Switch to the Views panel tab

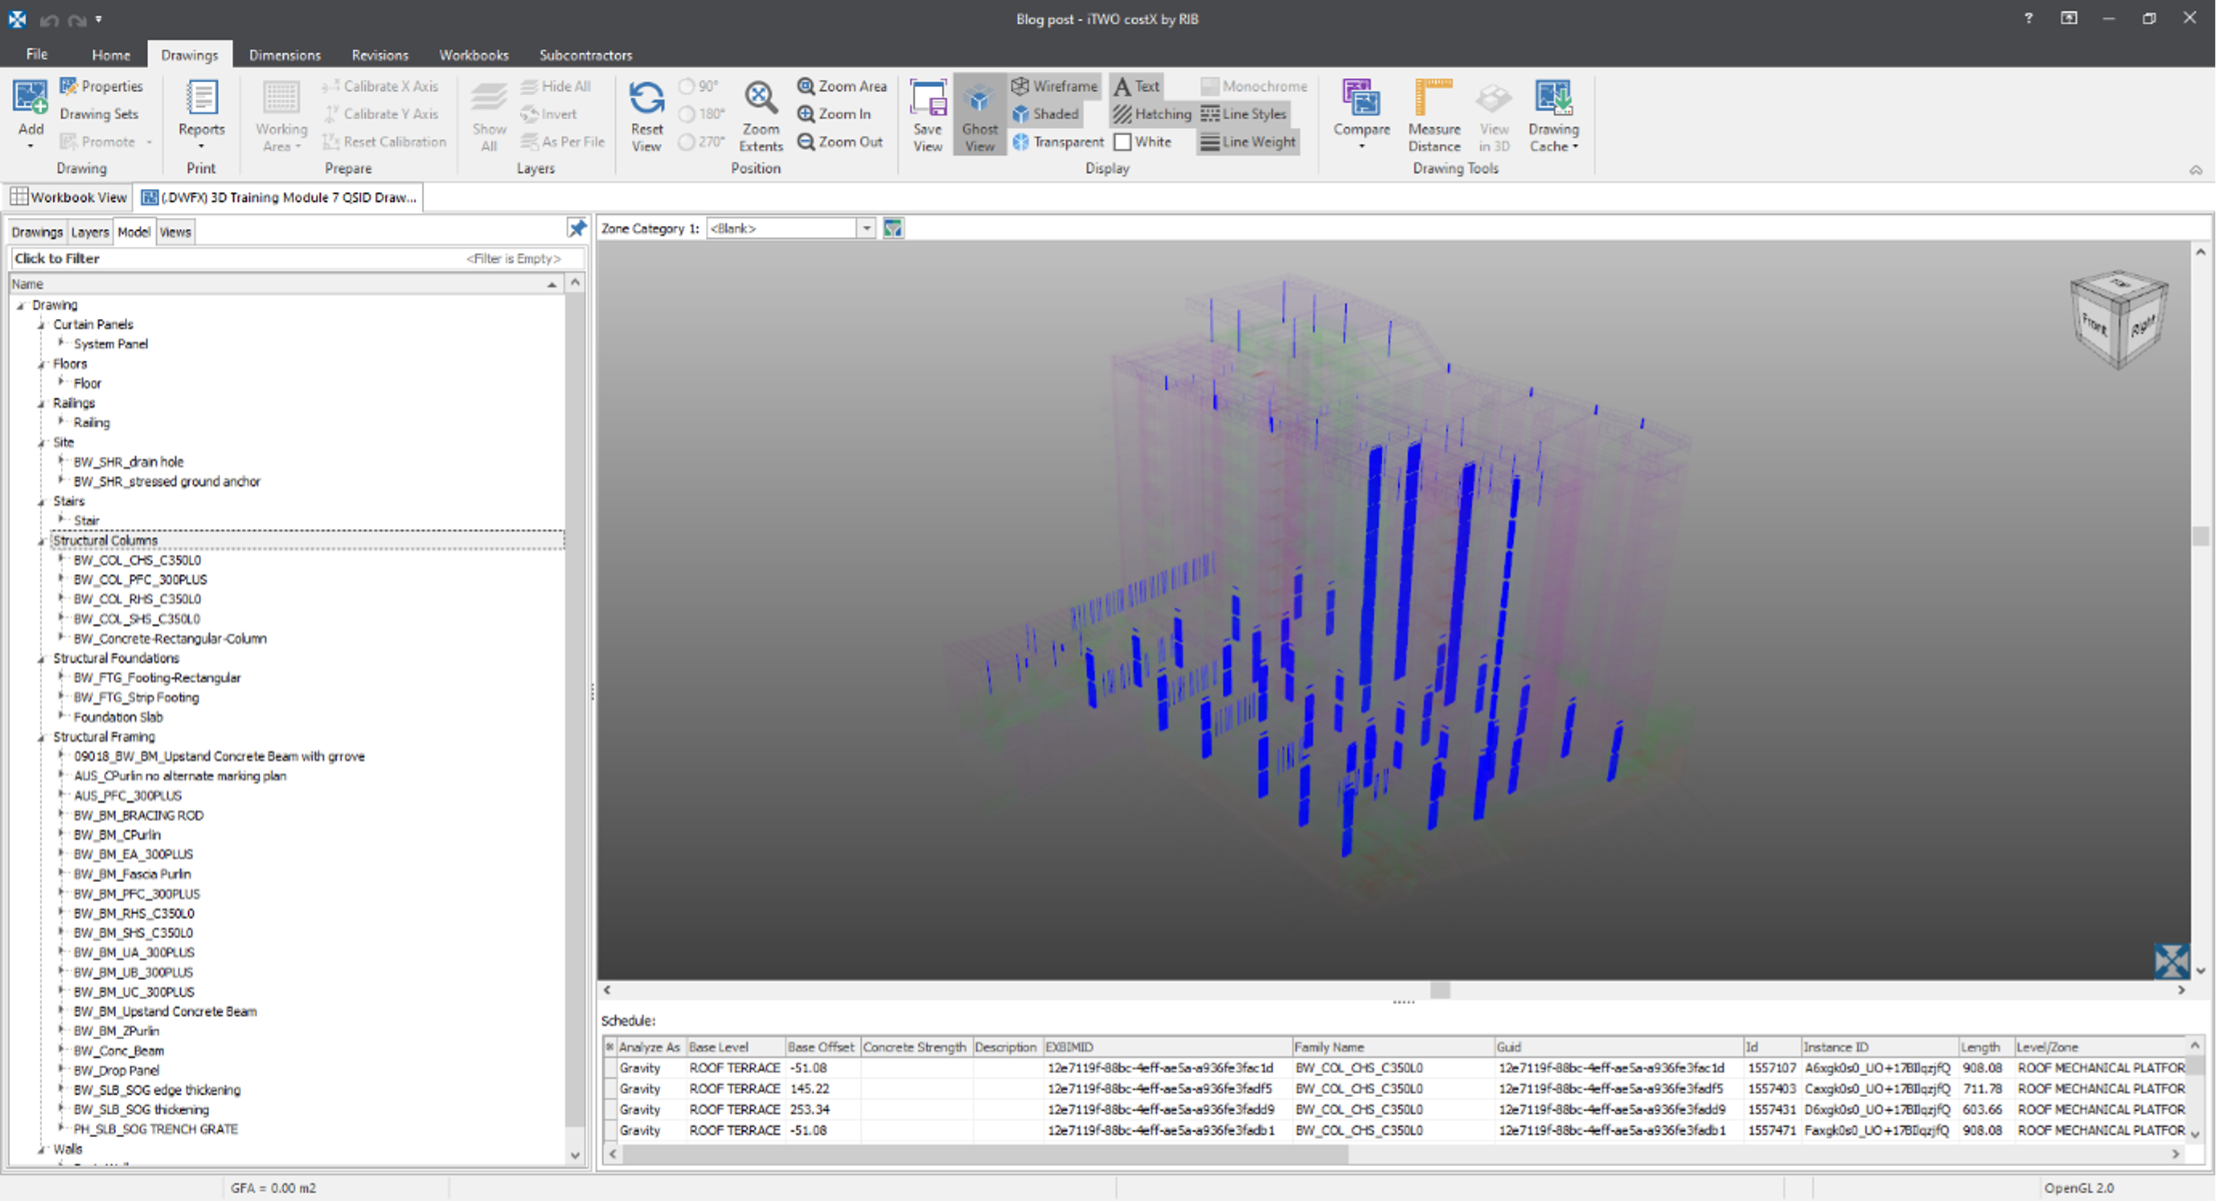pyautogui.click(x=175, y=232)
